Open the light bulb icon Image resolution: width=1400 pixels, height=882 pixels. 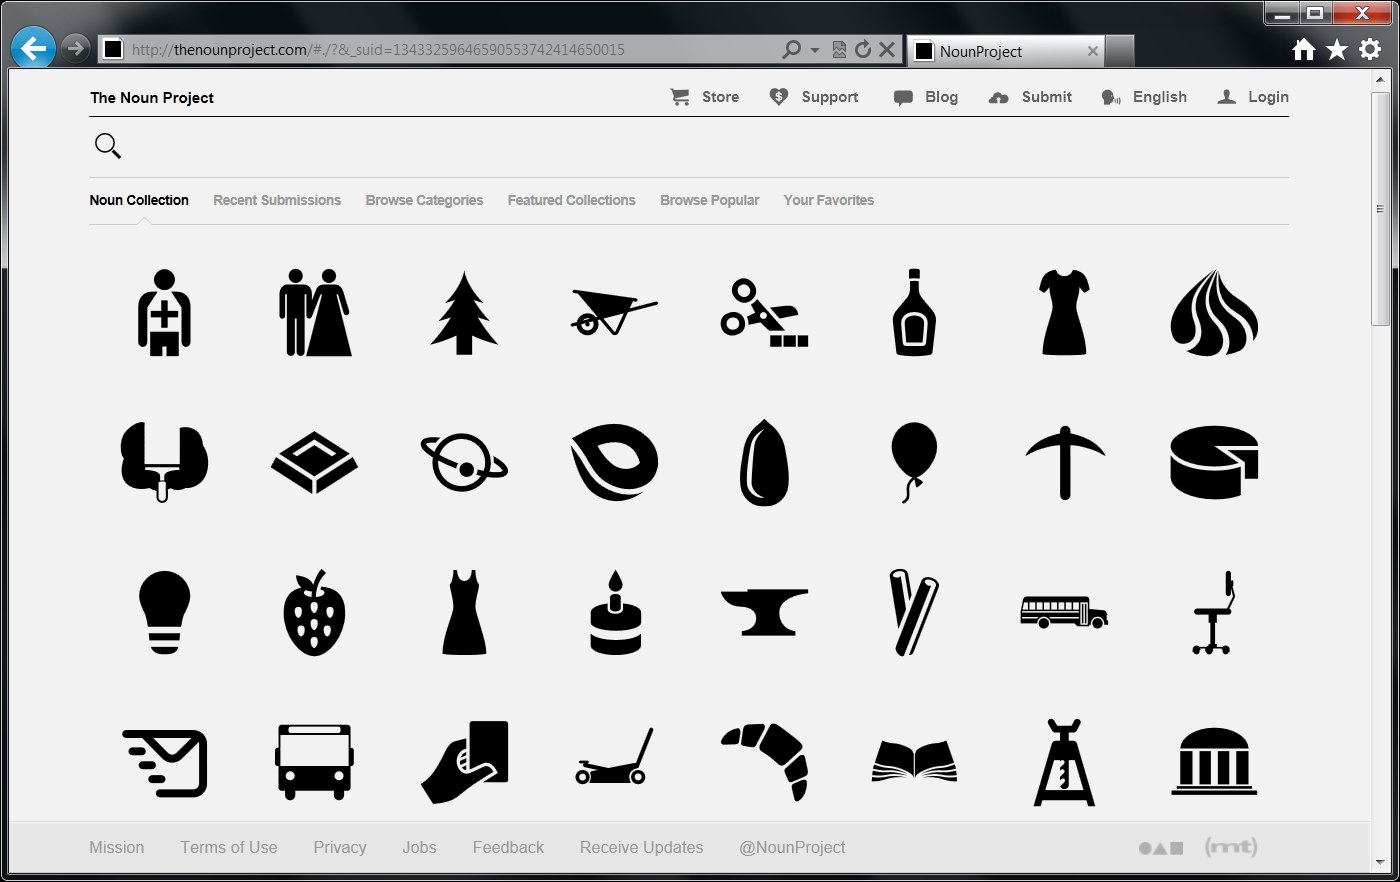pos(164,612)
